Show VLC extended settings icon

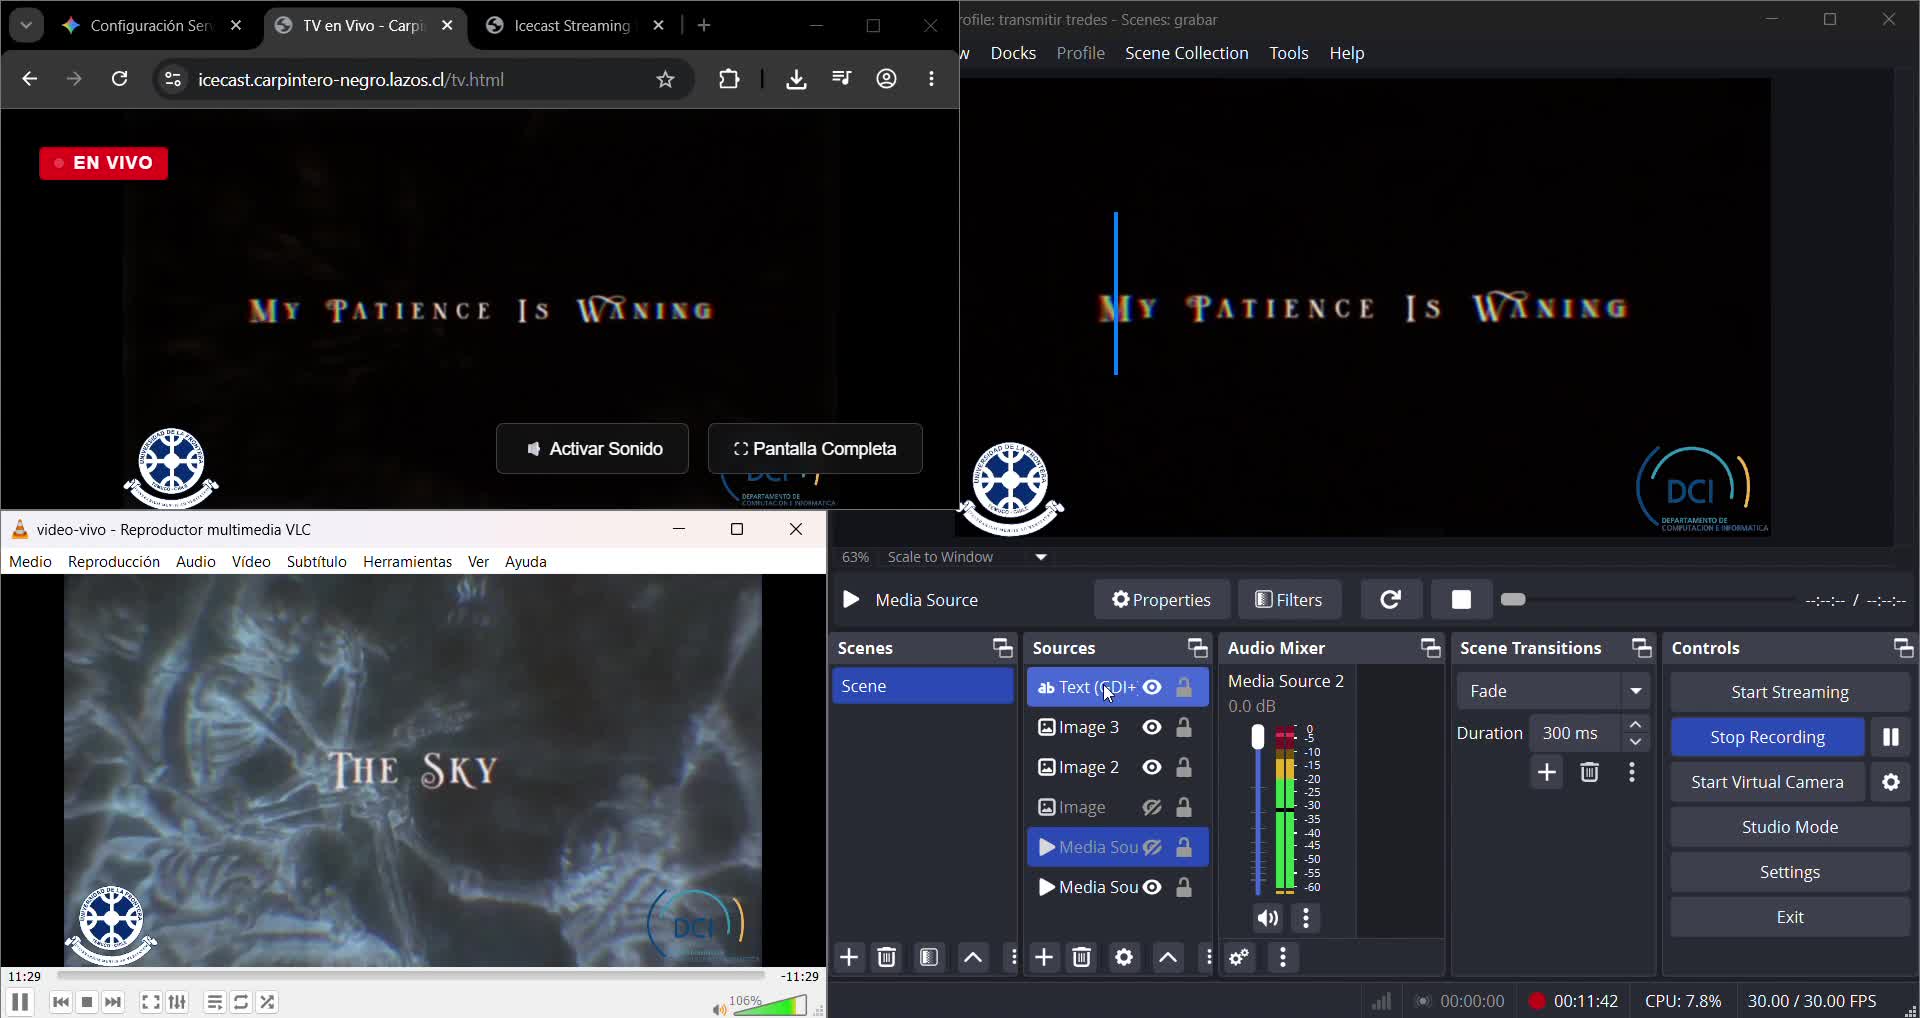(177, 1002)
